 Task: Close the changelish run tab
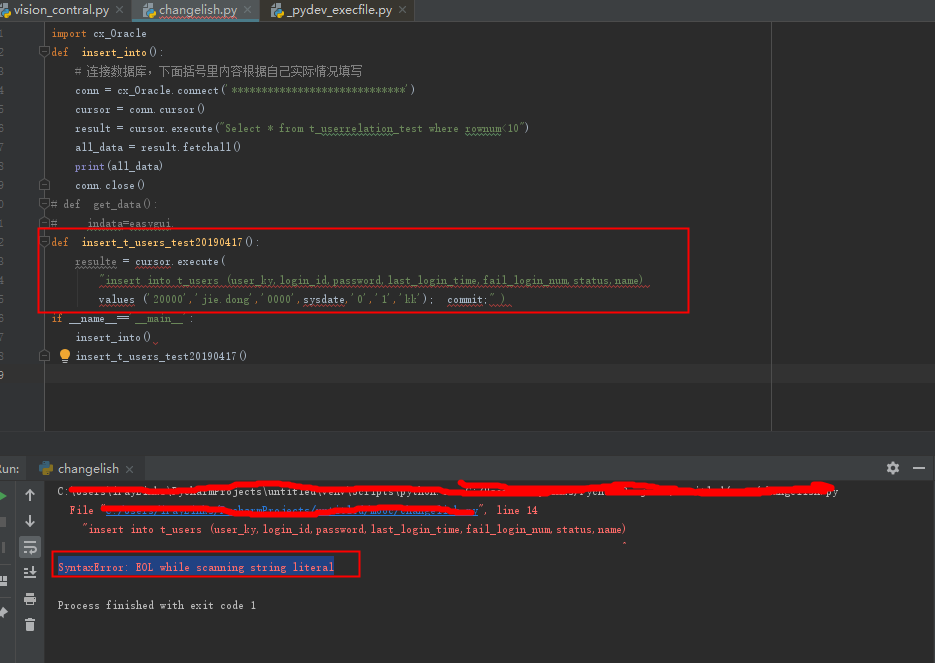click(x=129, y=469)
